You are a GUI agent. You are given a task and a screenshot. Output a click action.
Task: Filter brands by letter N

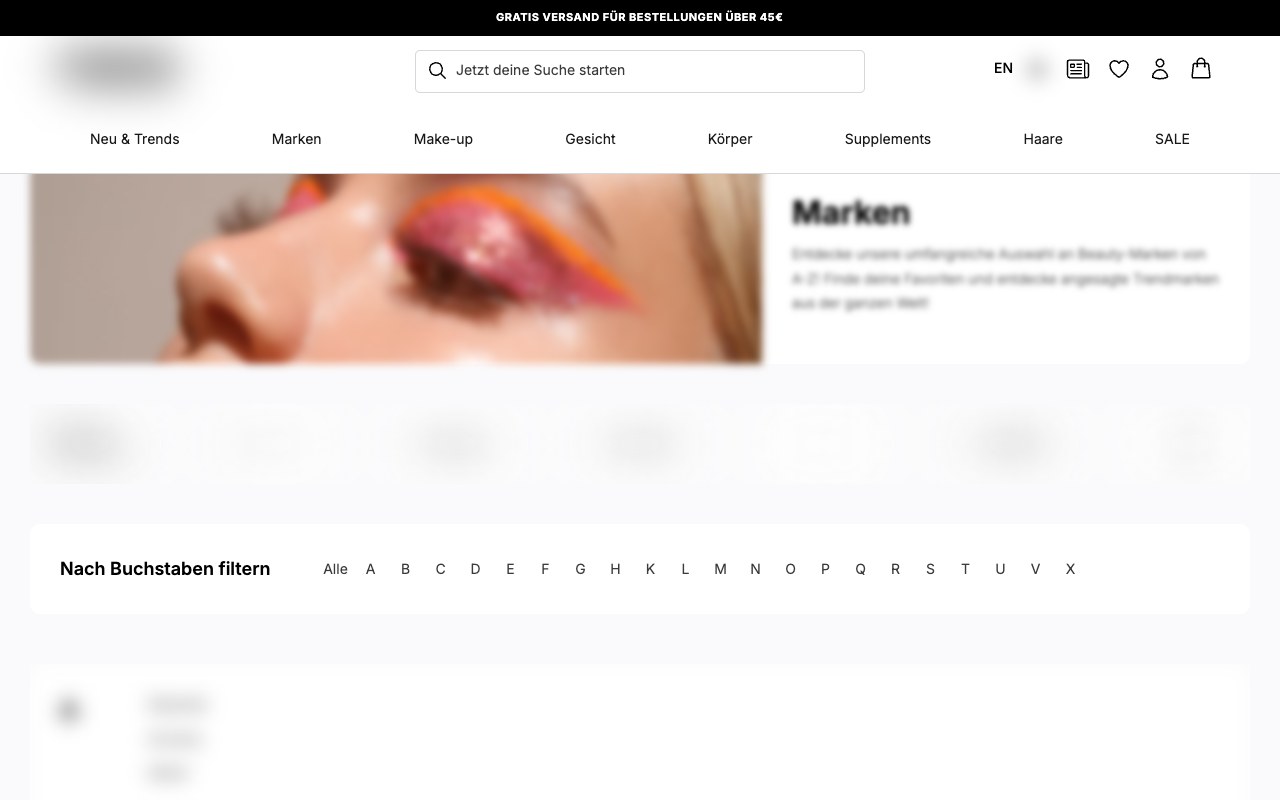pyautogui.click(x=755, y=569)
